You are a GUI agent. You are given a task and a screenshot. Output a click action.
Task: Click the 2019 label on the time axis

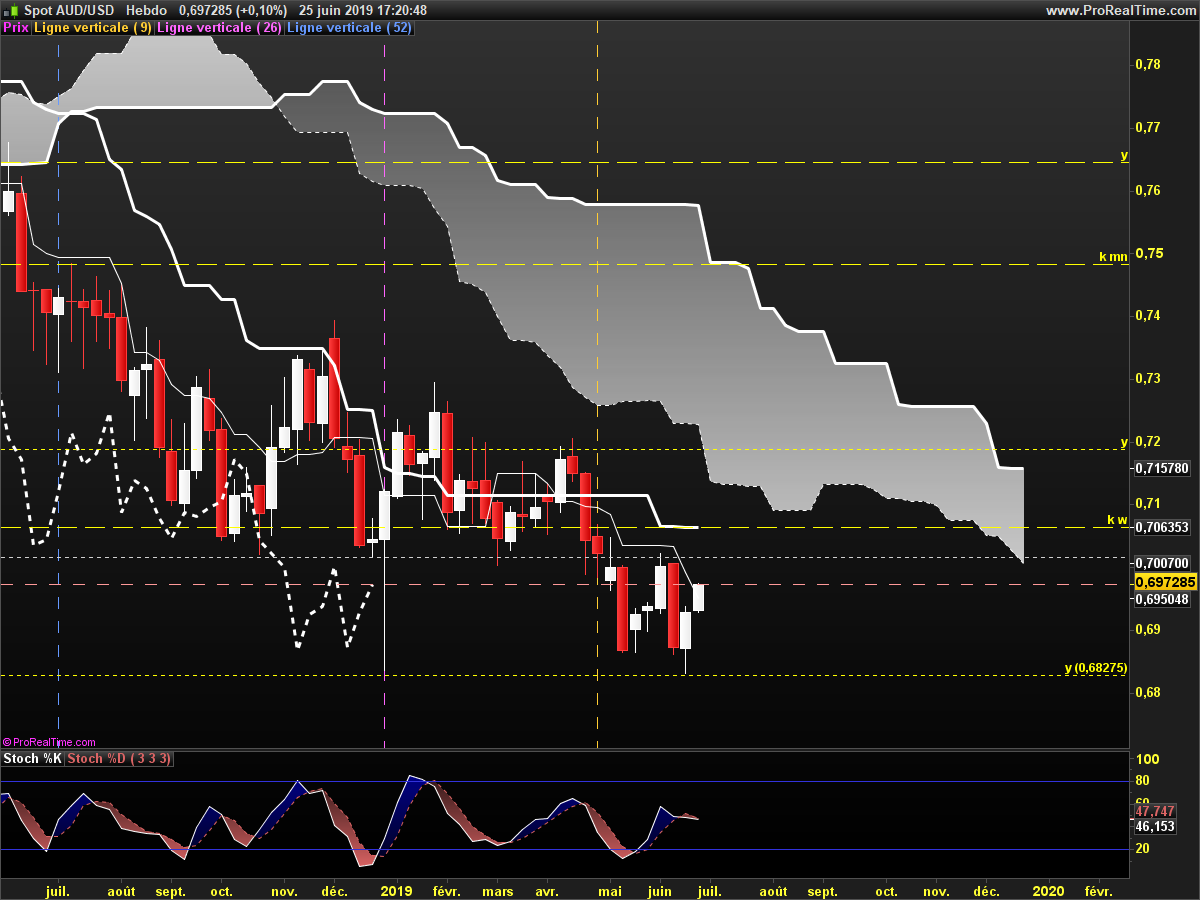(x=397, y=891)
